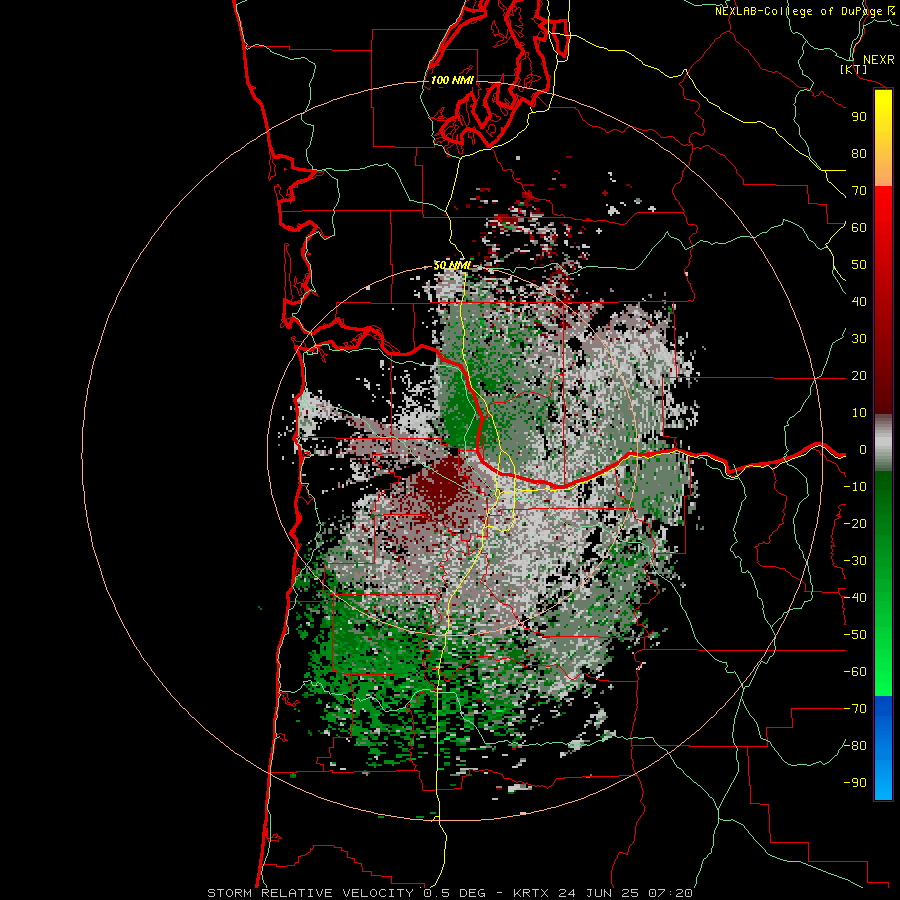Click the 70 value on the velocity scale

point(859,191)
